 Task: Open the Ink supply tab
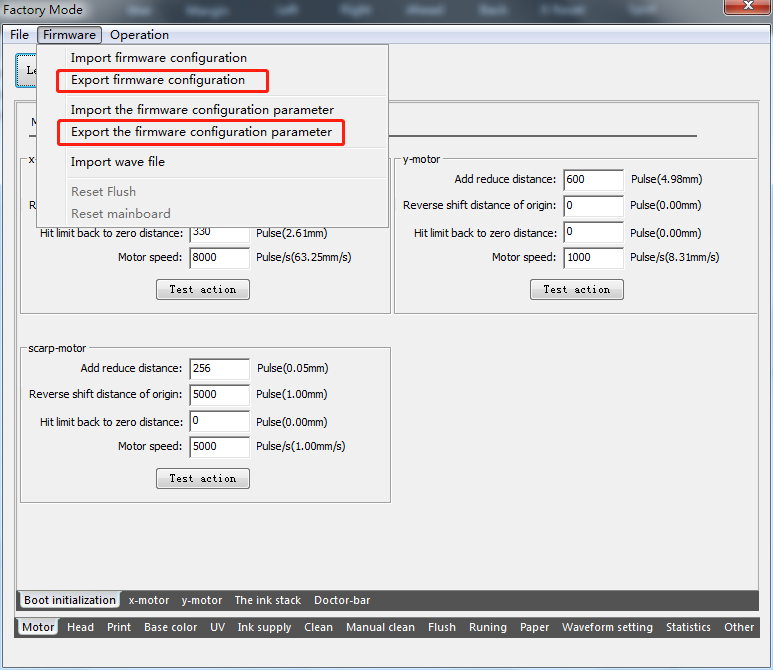[264, 627]
